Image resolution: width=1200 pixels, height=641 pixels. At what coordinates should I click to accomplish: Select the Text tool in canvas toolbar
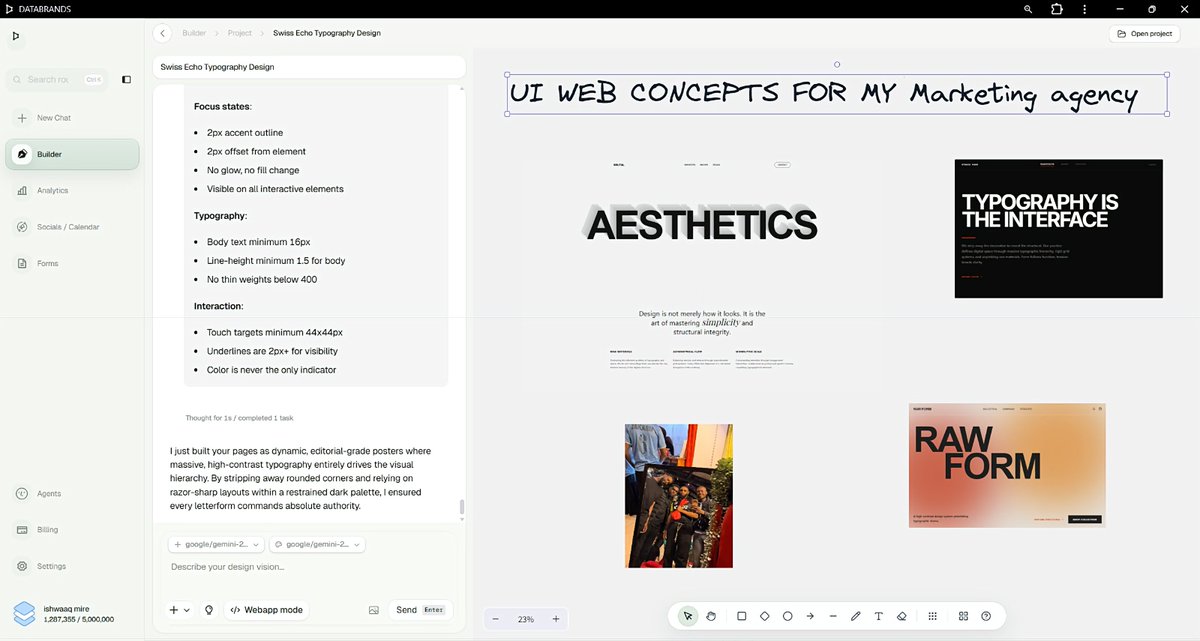[878, 616]
